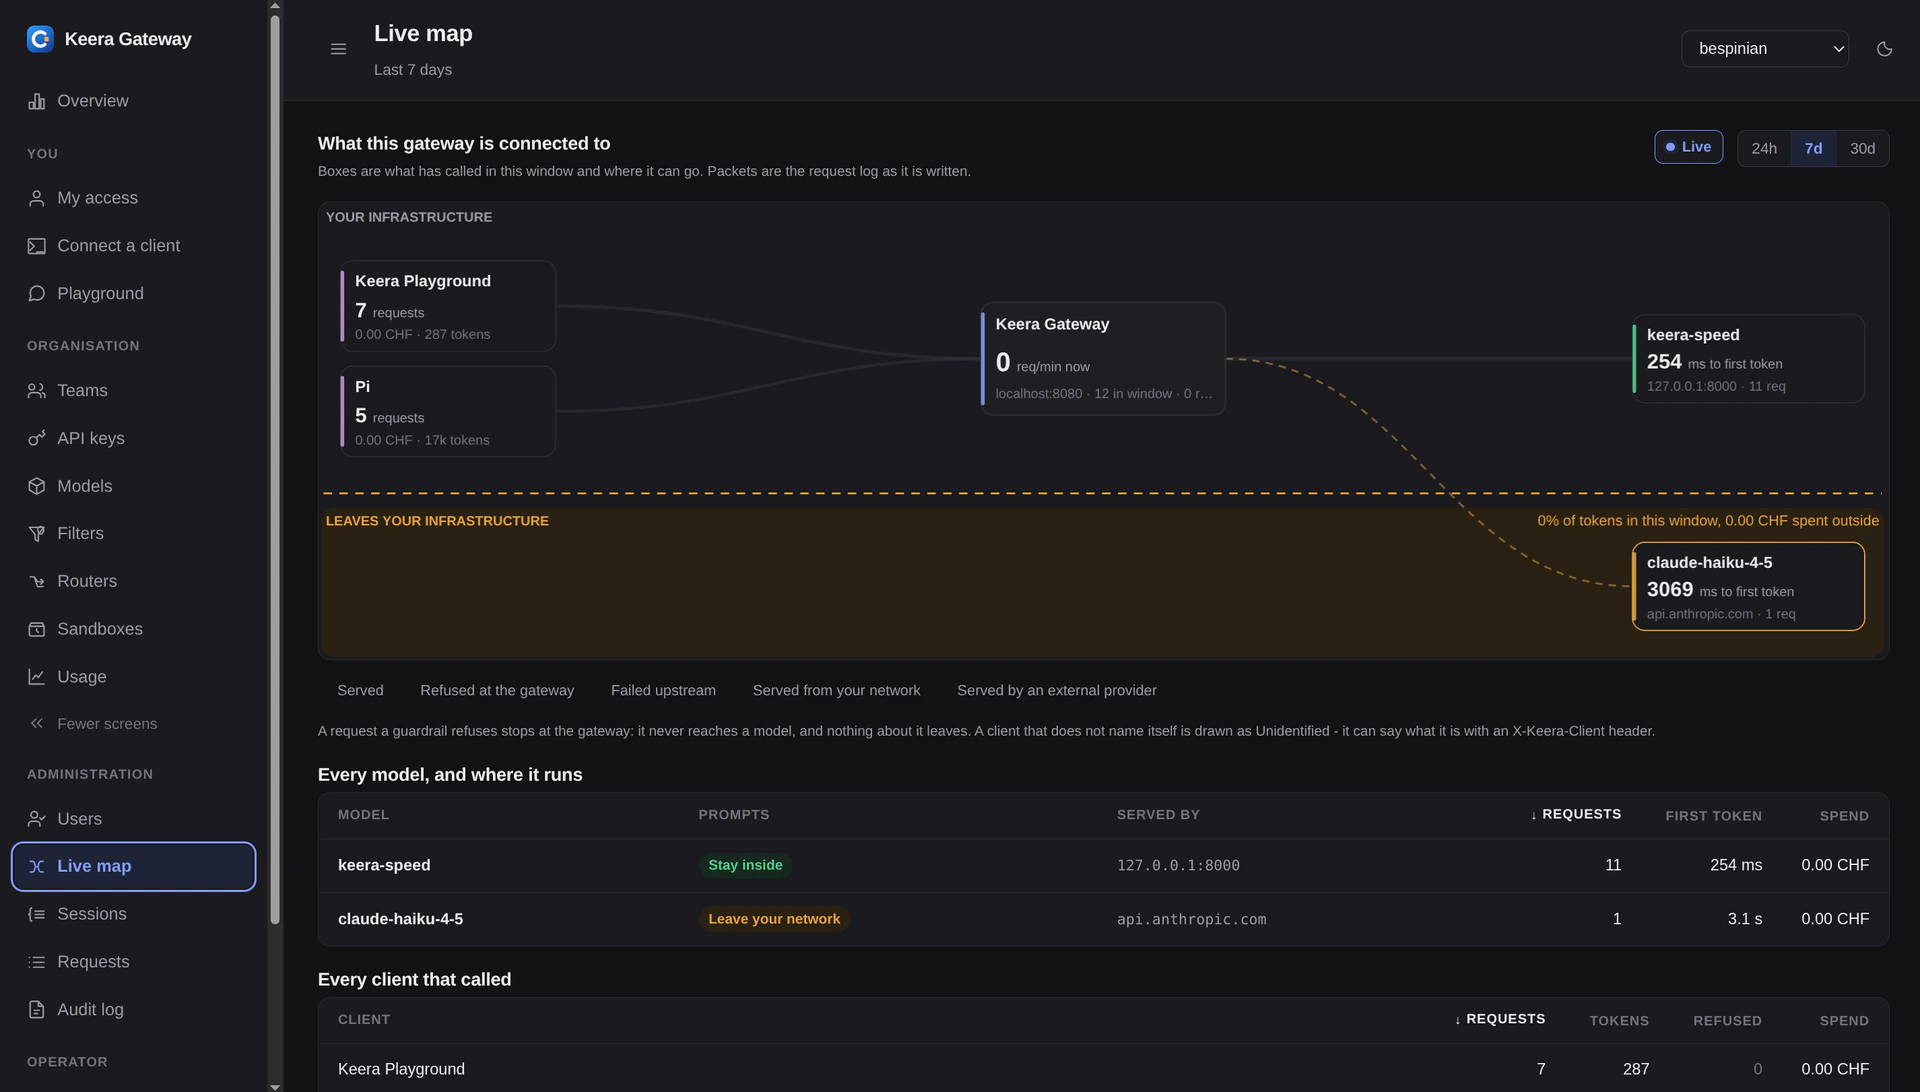Click the keera-speed table row name
This screenshot has width=1920, height=1092.
384,865
